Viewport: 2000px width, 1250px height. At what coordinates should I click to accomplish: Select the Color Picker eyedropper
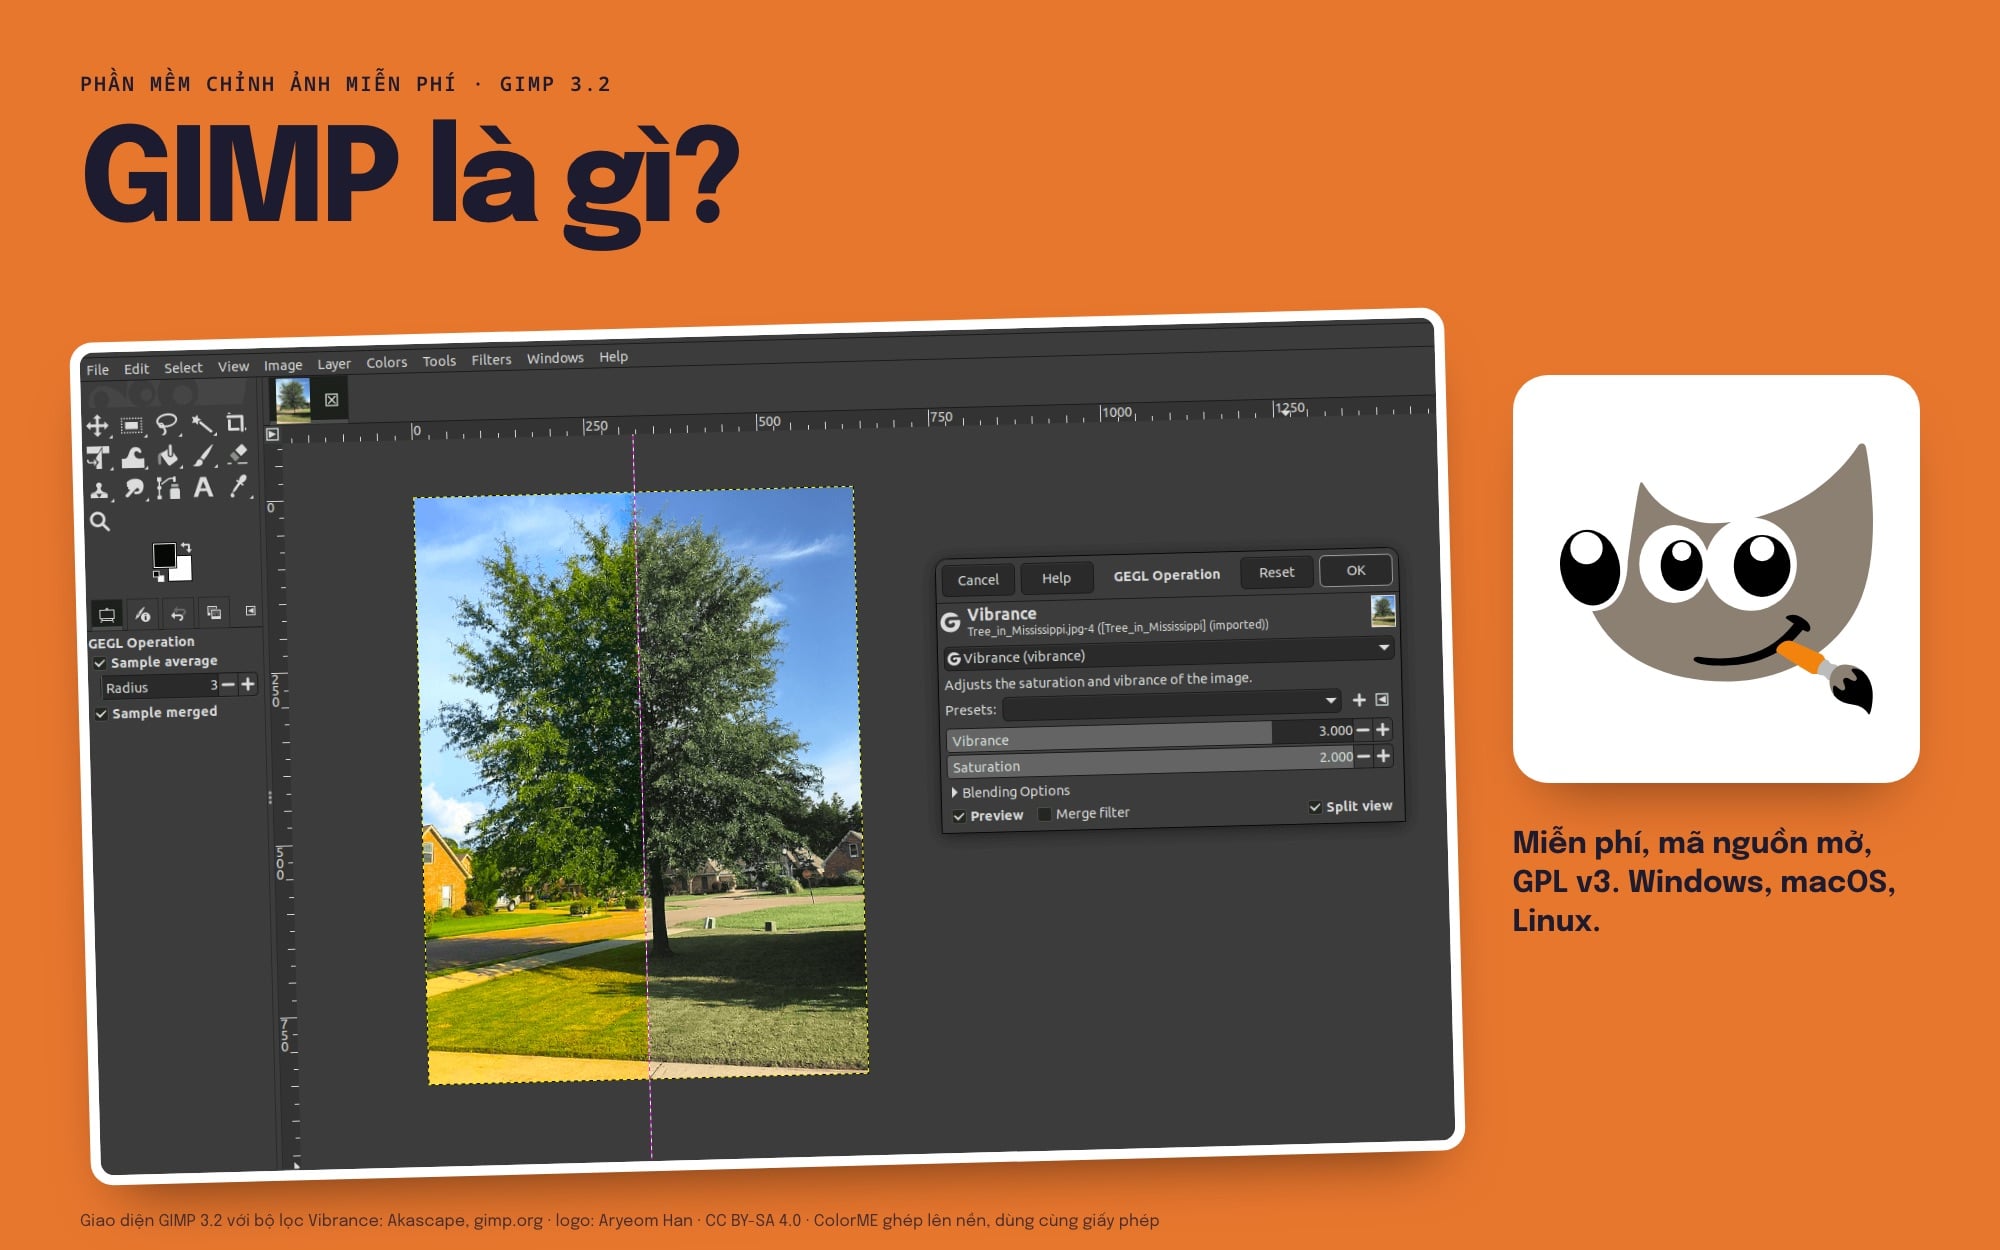point(238,486)
